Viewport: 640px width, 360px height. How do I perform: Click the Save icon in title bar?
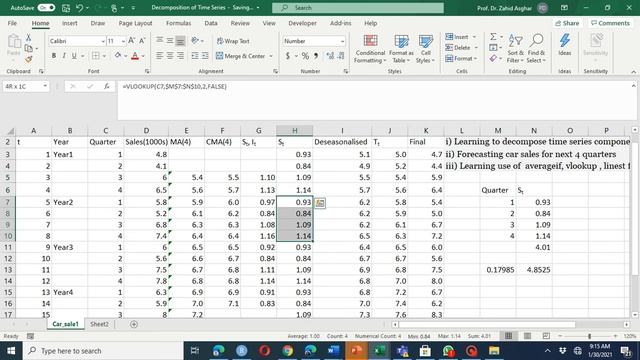pyautogui.click(x=66, y=7)
